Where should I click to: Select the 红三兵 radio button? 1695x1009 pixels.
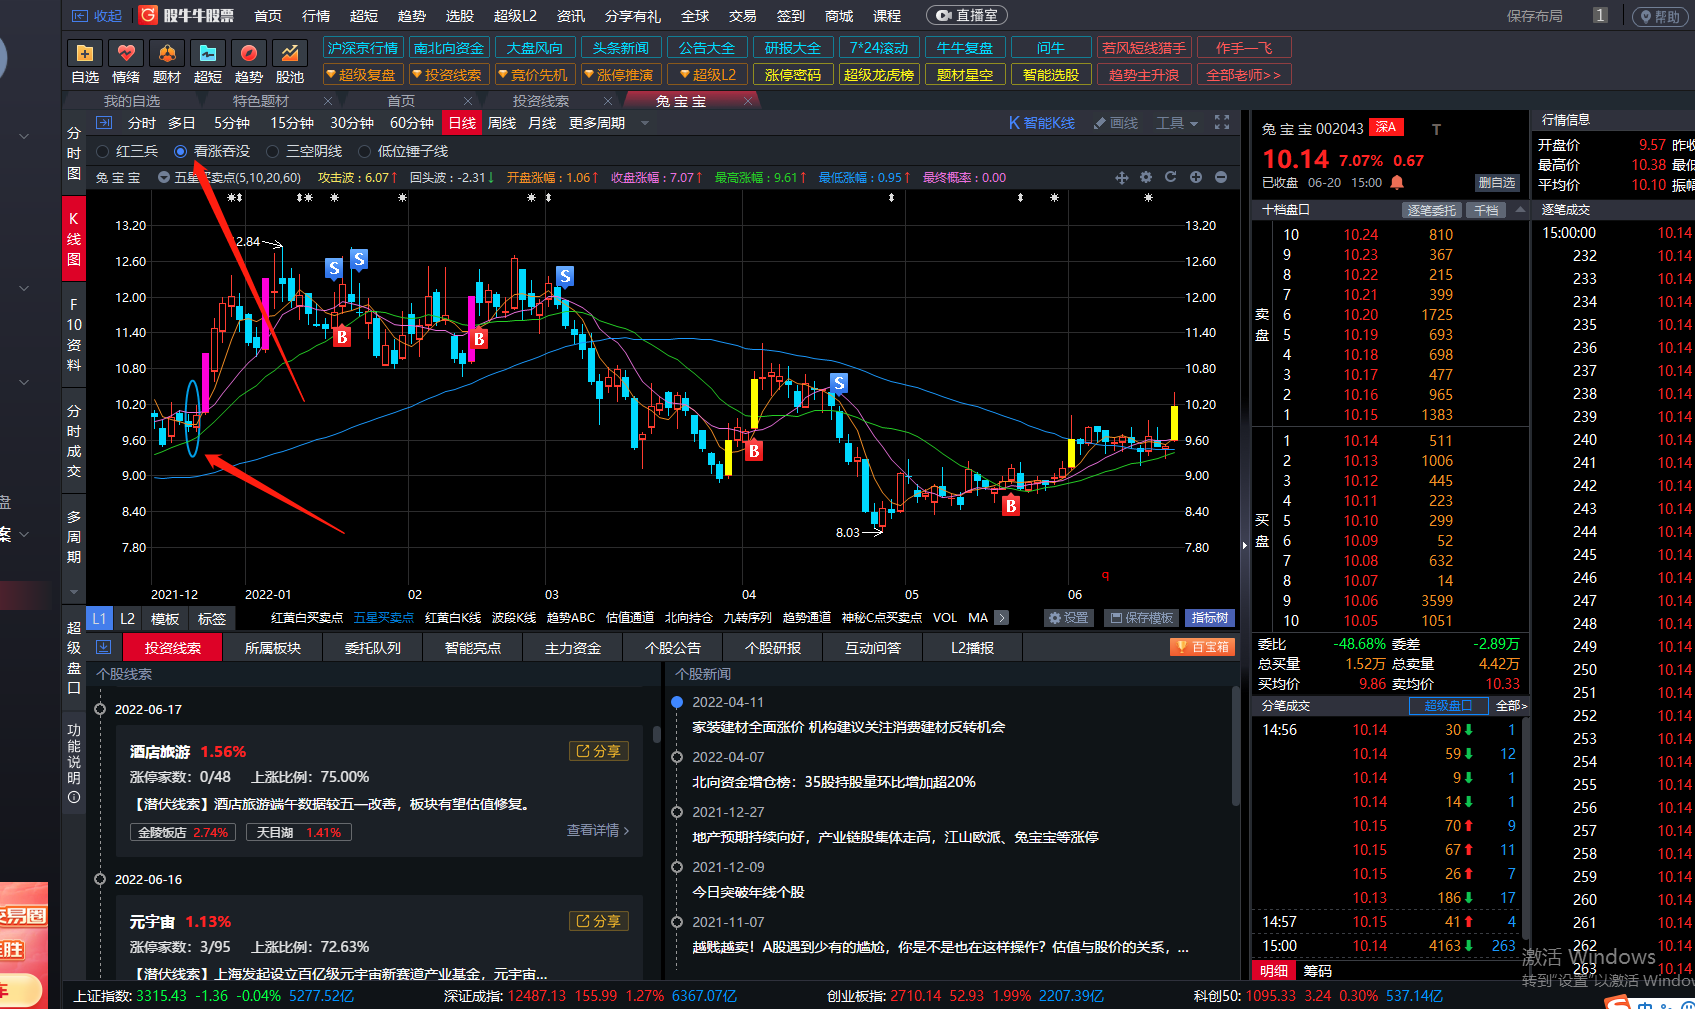coord(103,151)
